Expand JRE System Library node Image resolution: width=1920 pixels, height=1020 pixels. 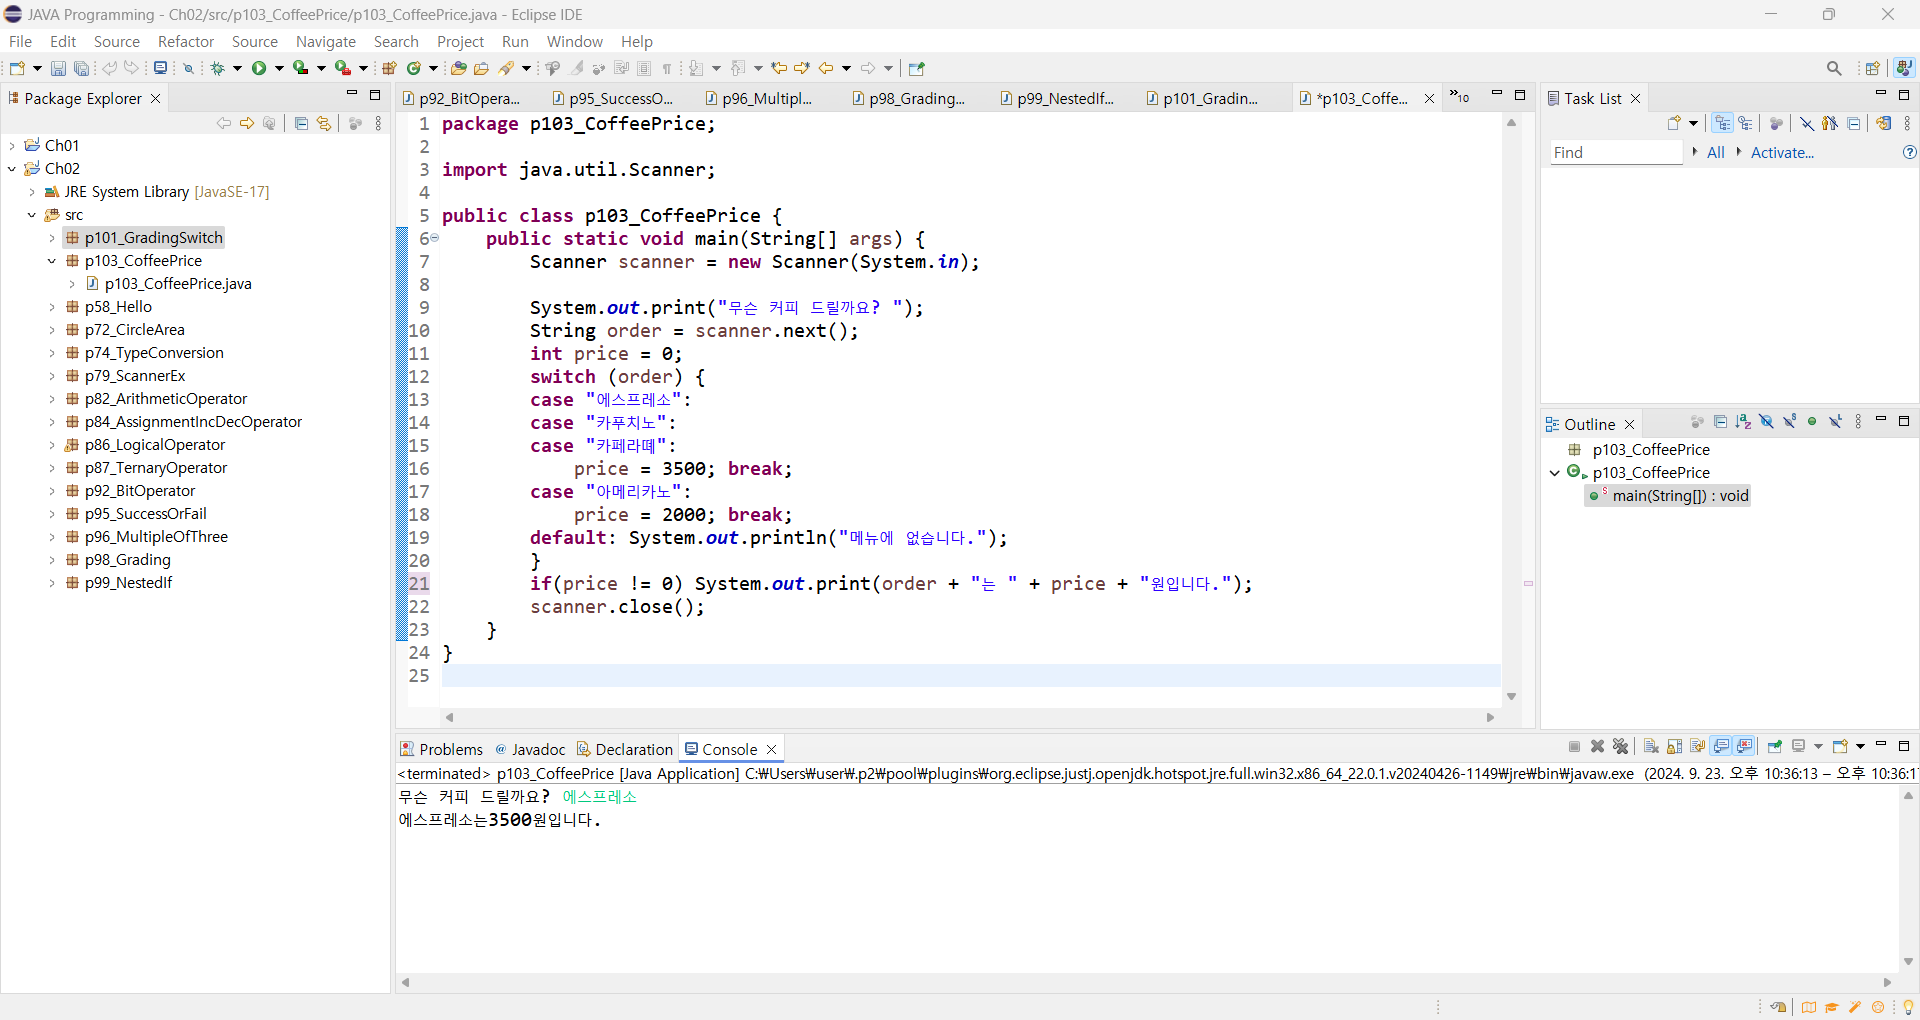[32, 192]
